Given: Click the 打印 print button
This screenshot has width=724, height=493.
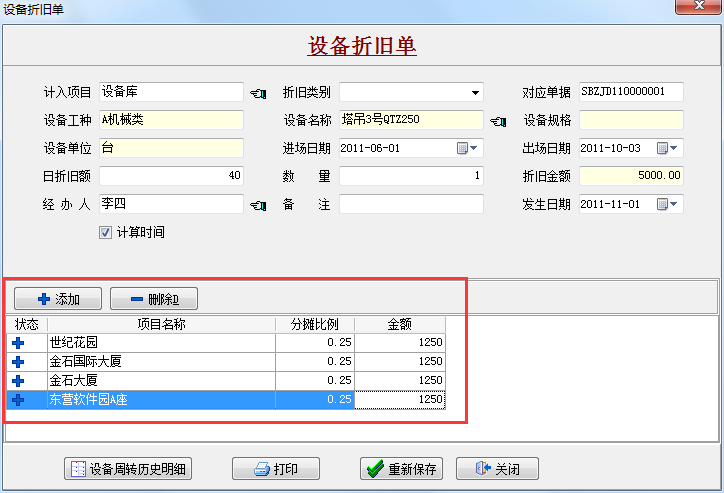Looking at the screenshot, I should pos(273,469).
